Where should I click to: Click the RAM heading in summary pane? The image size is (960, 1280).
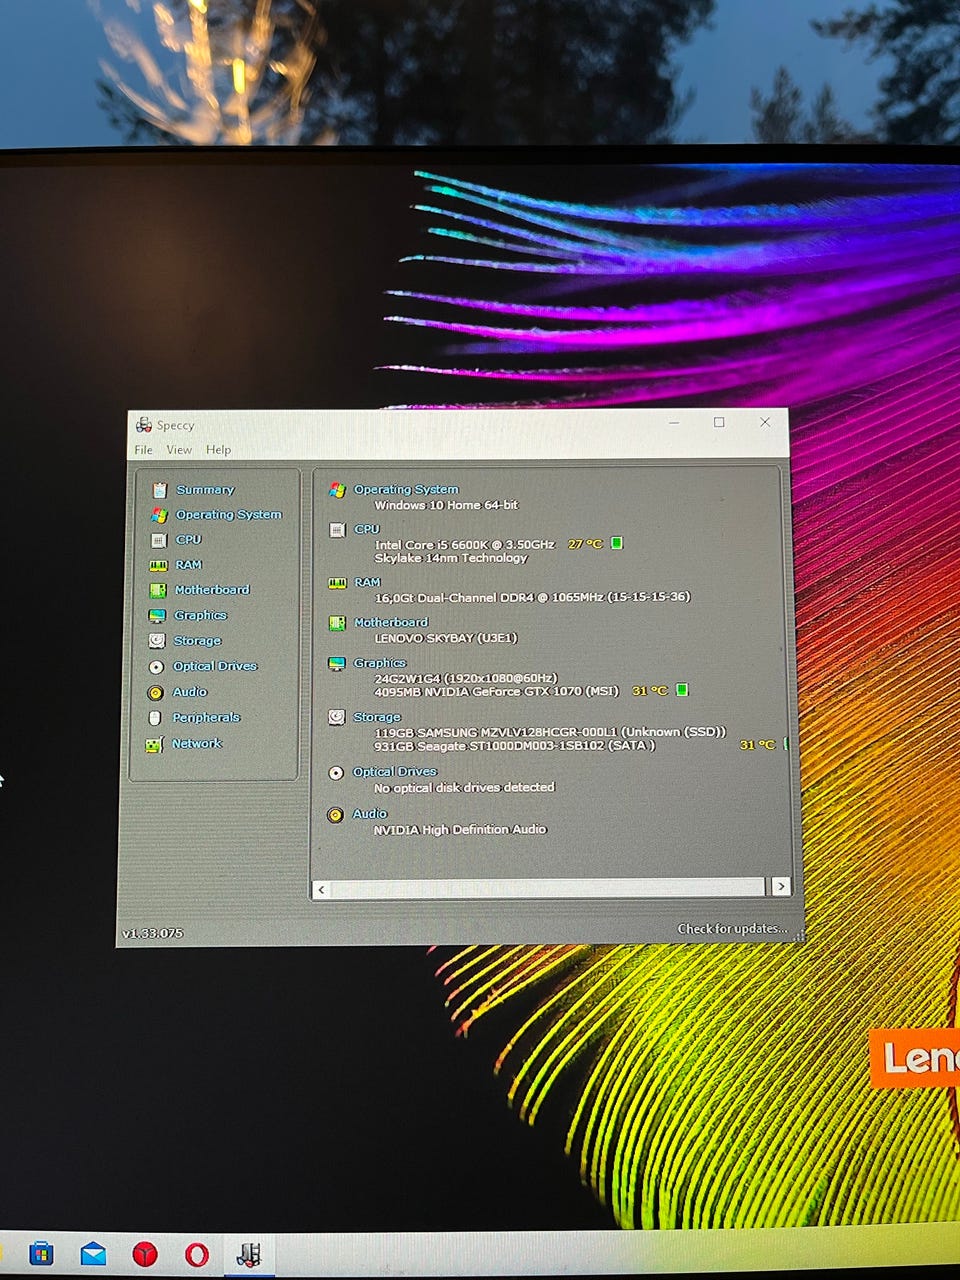367,582
